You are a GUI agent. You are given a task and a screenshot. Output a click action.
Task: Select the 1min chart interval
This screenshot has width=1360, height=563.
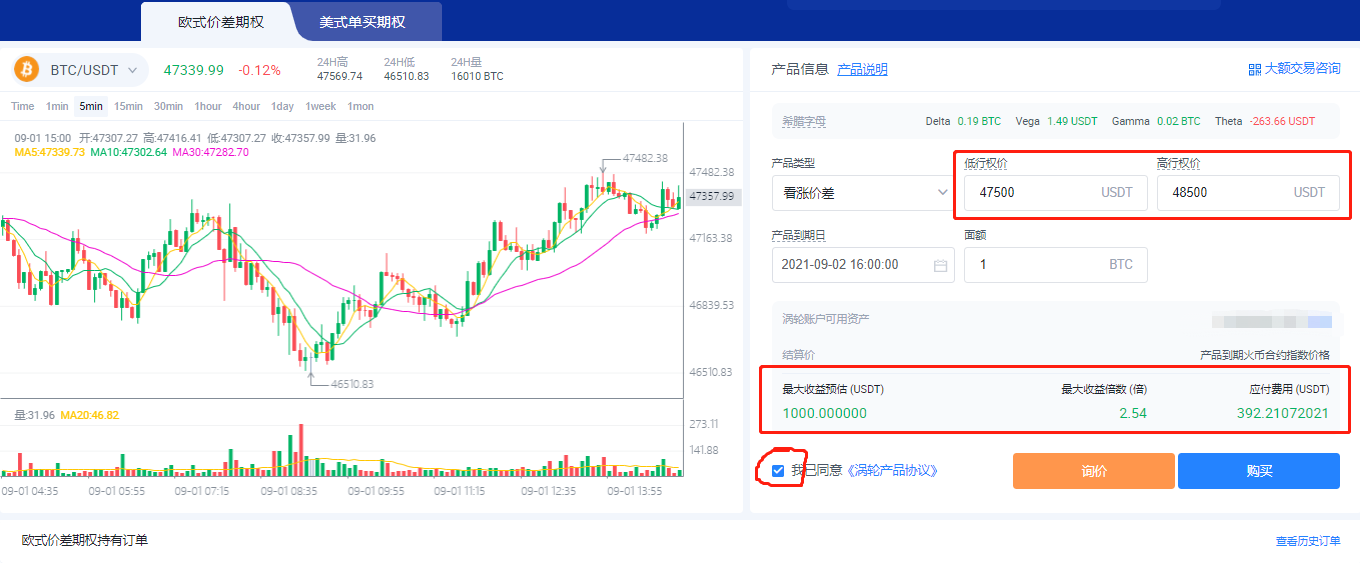57,107
